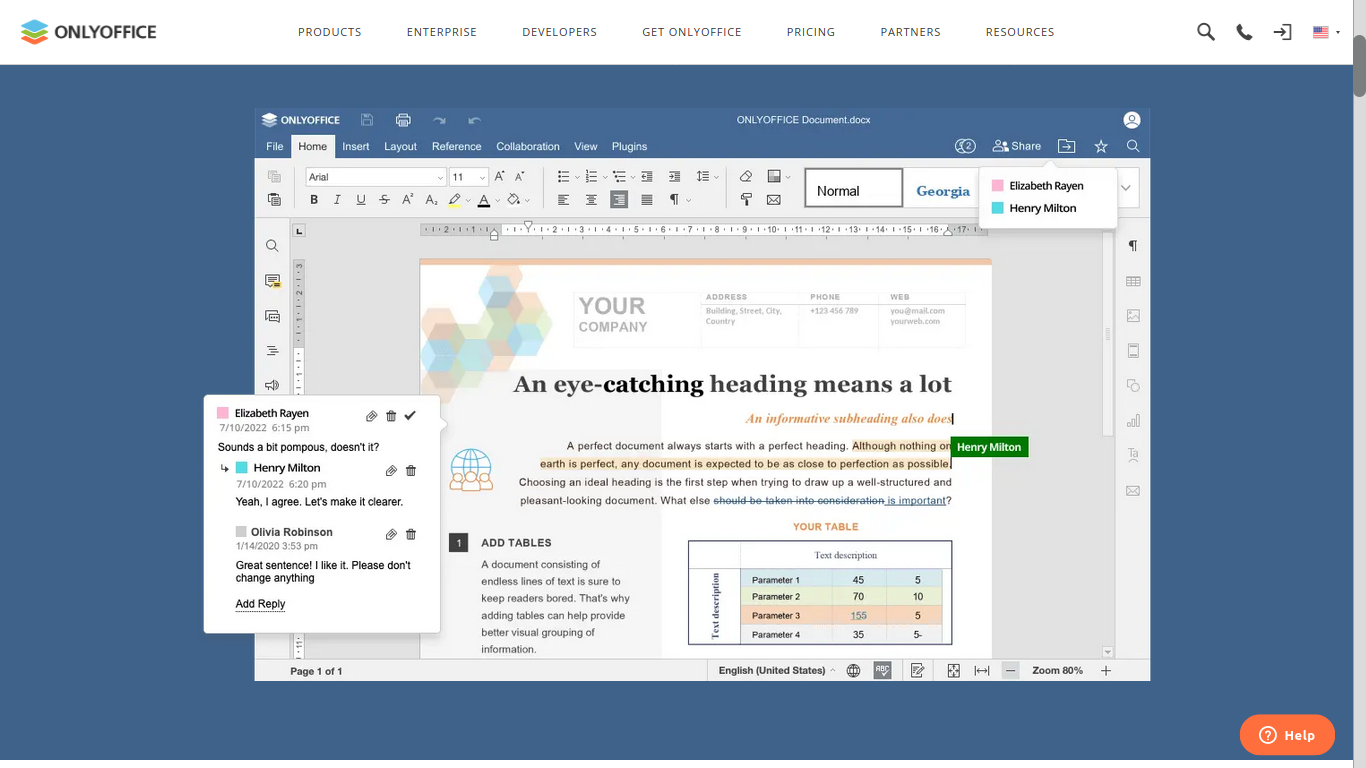Center align the paragraph text

[x=591, y=200]
